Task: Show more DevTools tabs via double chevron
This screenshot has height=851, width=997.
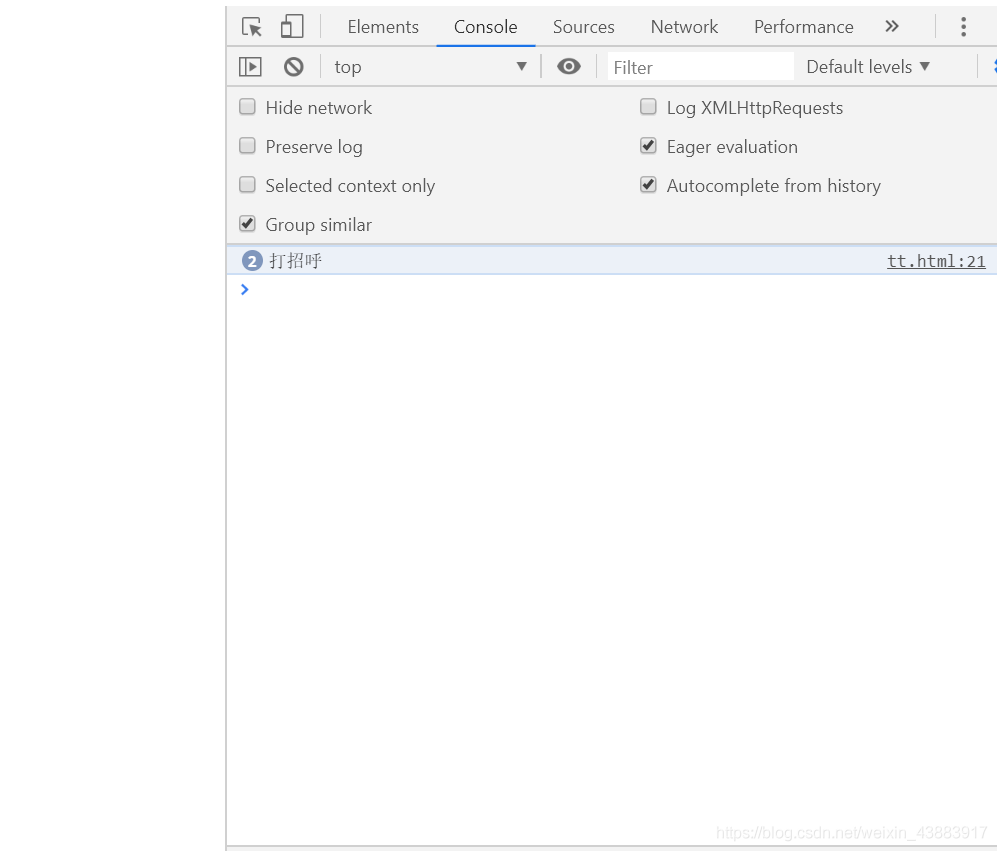Action: tap(892, 26)
